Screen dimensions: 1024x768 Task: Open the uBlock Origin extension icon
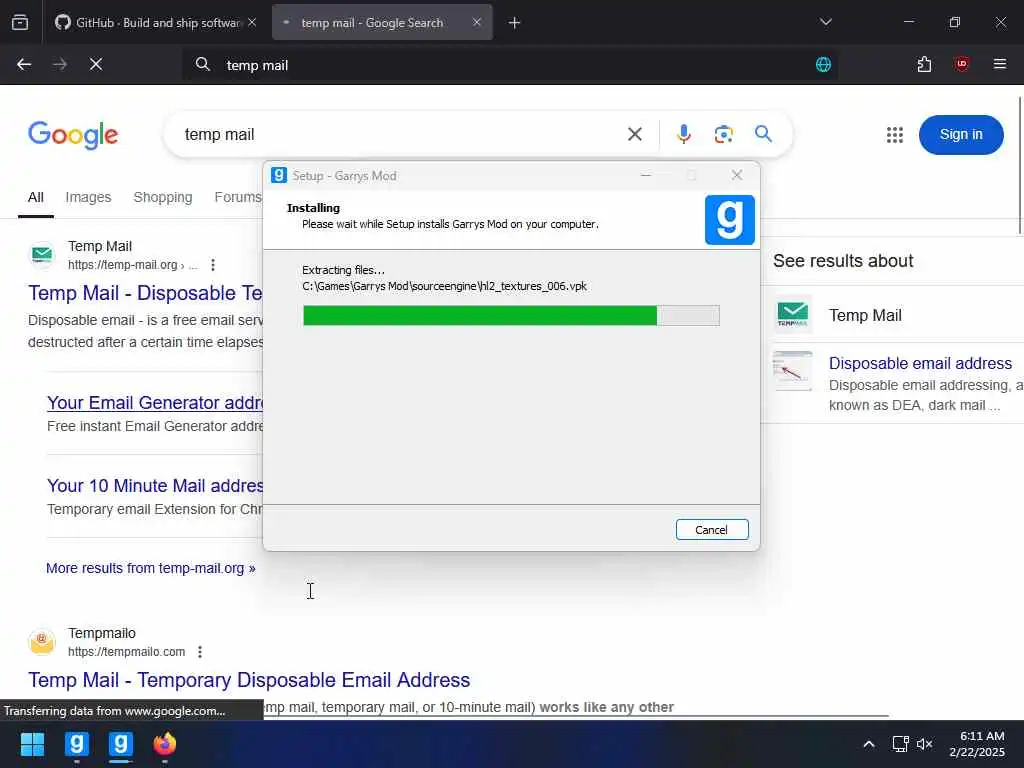pos(961,64)
